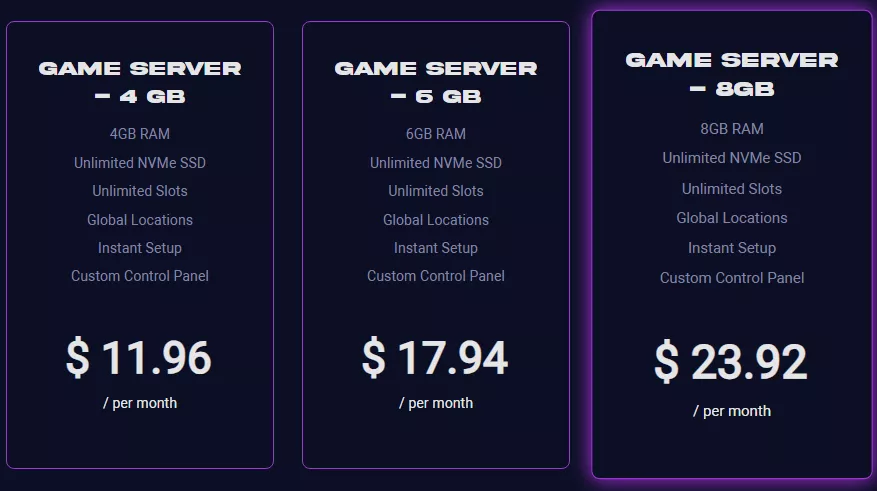Click per month label under $ 23.92
877x491 pixels.
[732, 411]
